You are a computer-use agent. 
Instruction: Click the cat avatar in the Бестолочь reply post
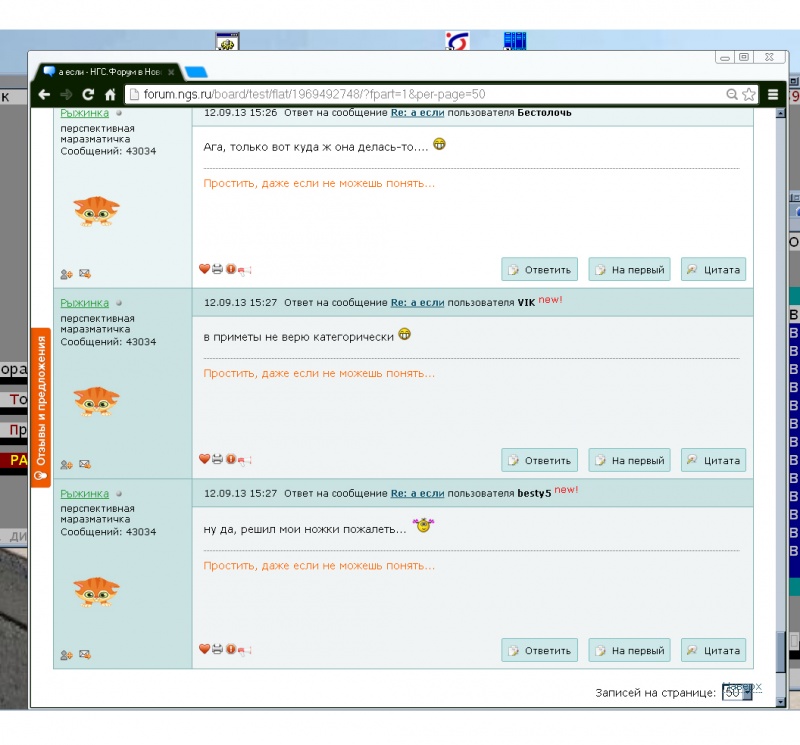pyautogui.click(x=96, y=211)
